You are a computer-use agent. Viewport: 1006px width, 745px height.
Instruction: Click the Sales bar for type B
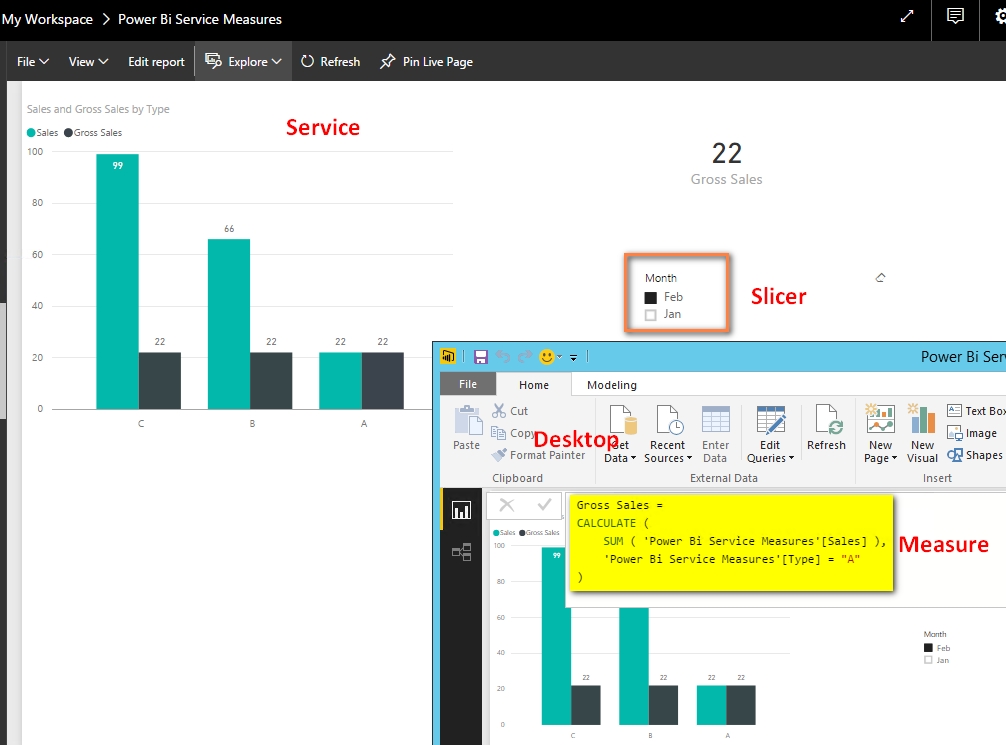[229, 324]
